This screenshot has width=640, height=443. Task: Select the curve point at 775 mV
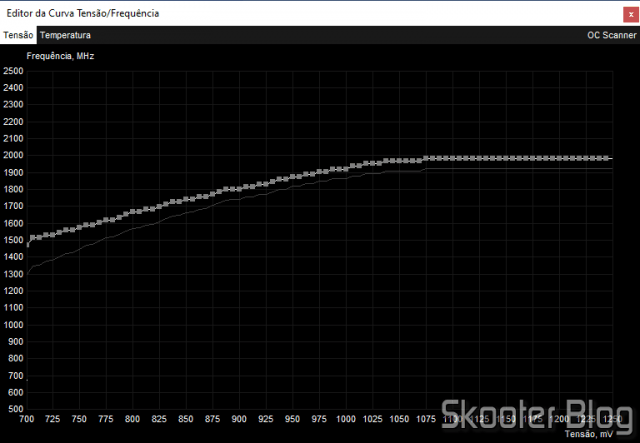(106, 220)
